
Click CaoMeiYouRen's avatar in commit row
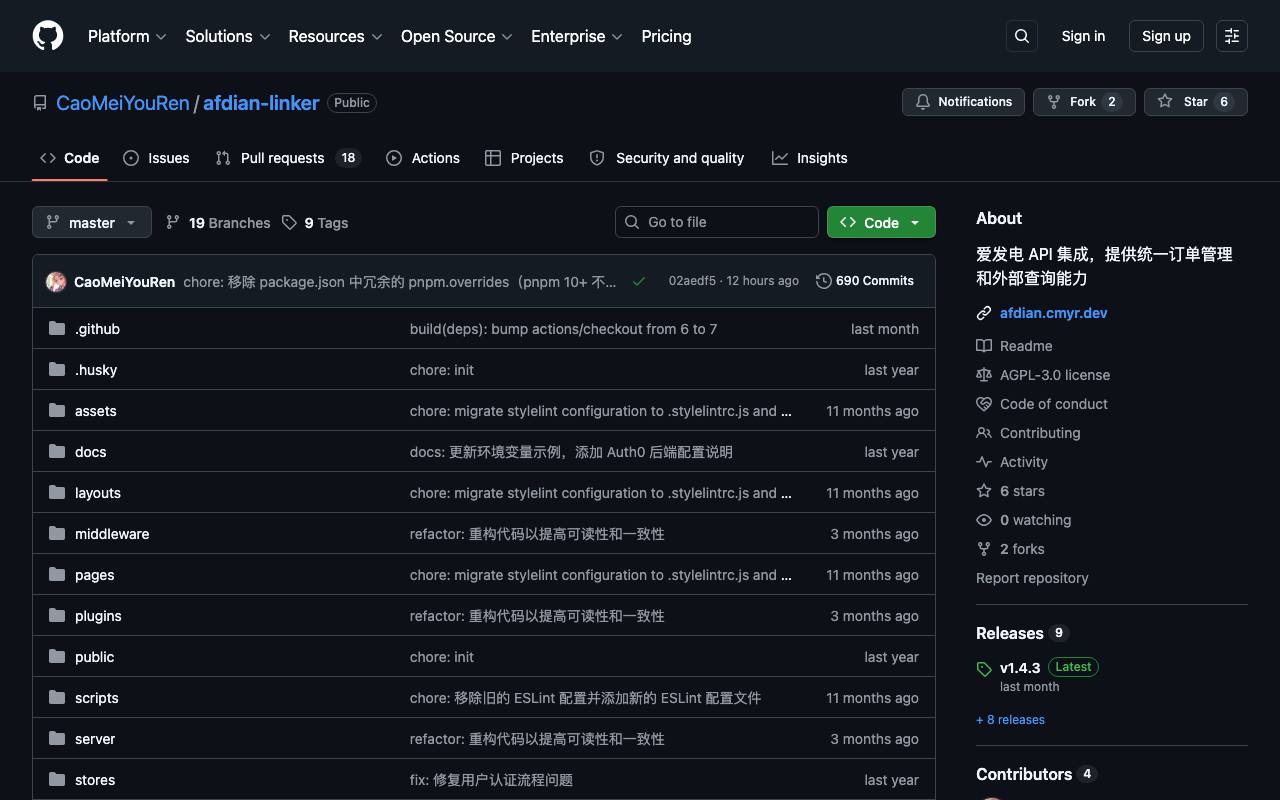(x=56, y=282)
